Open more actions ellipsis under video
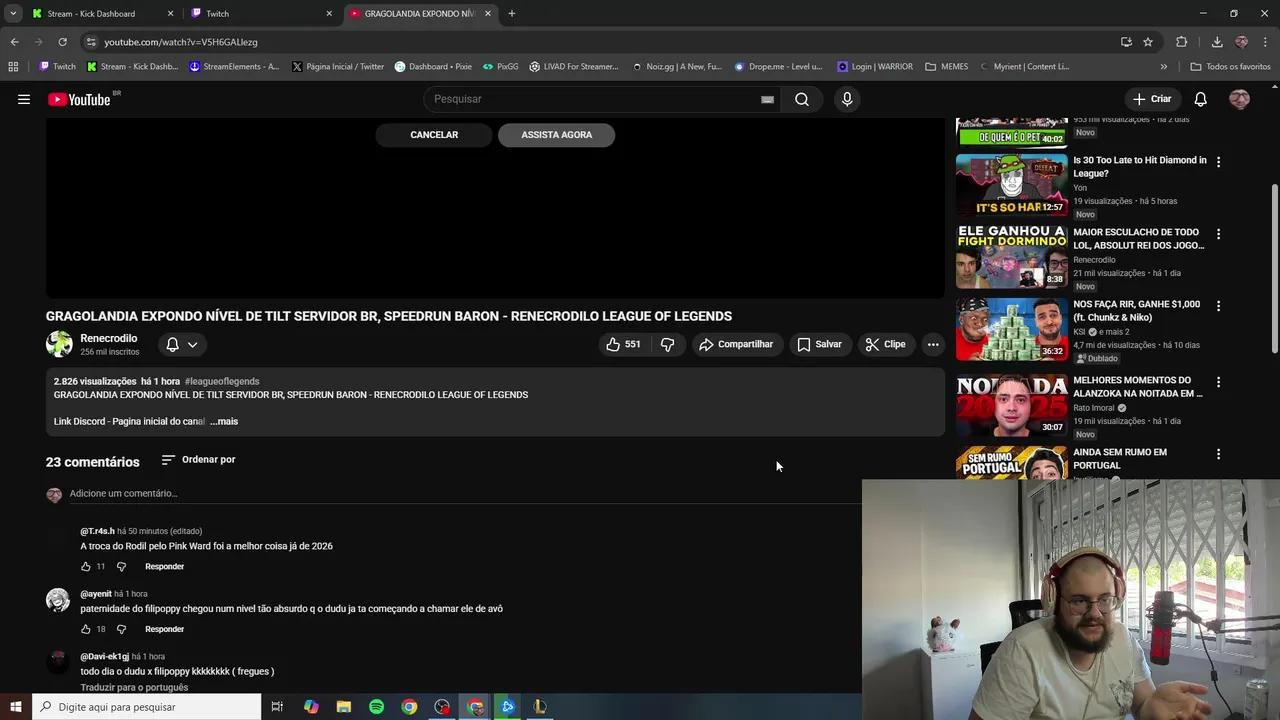Viewport: 1280px width, 720px height. (933, 344)
